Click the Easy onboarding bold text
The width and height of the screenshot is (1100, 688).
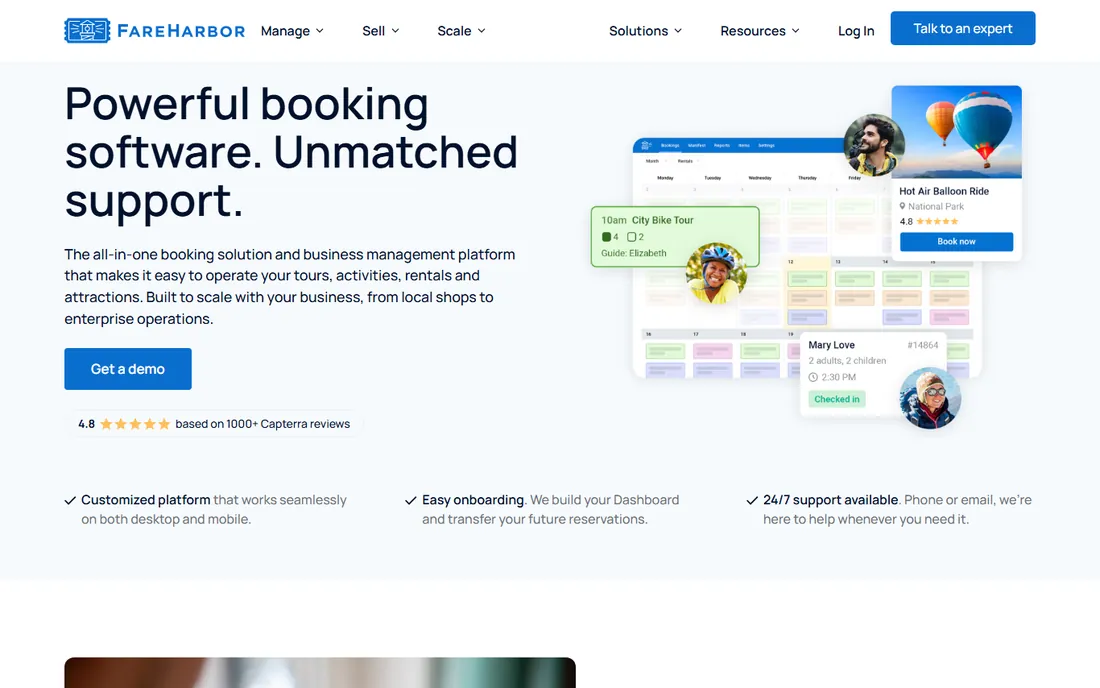pyautogui.click(x=473, y=500)
